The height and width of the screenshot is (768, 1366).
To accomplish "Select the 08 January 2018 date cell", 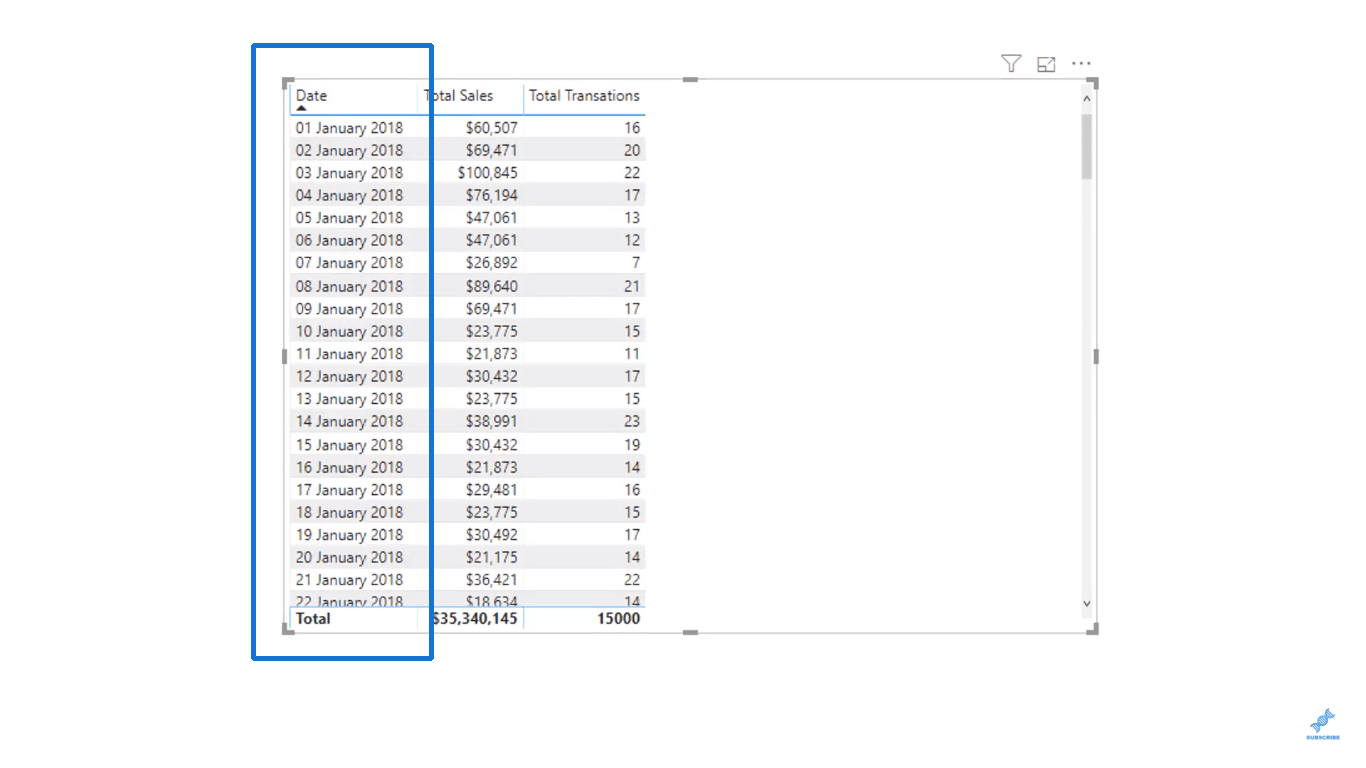I will [x=349, y=286].
